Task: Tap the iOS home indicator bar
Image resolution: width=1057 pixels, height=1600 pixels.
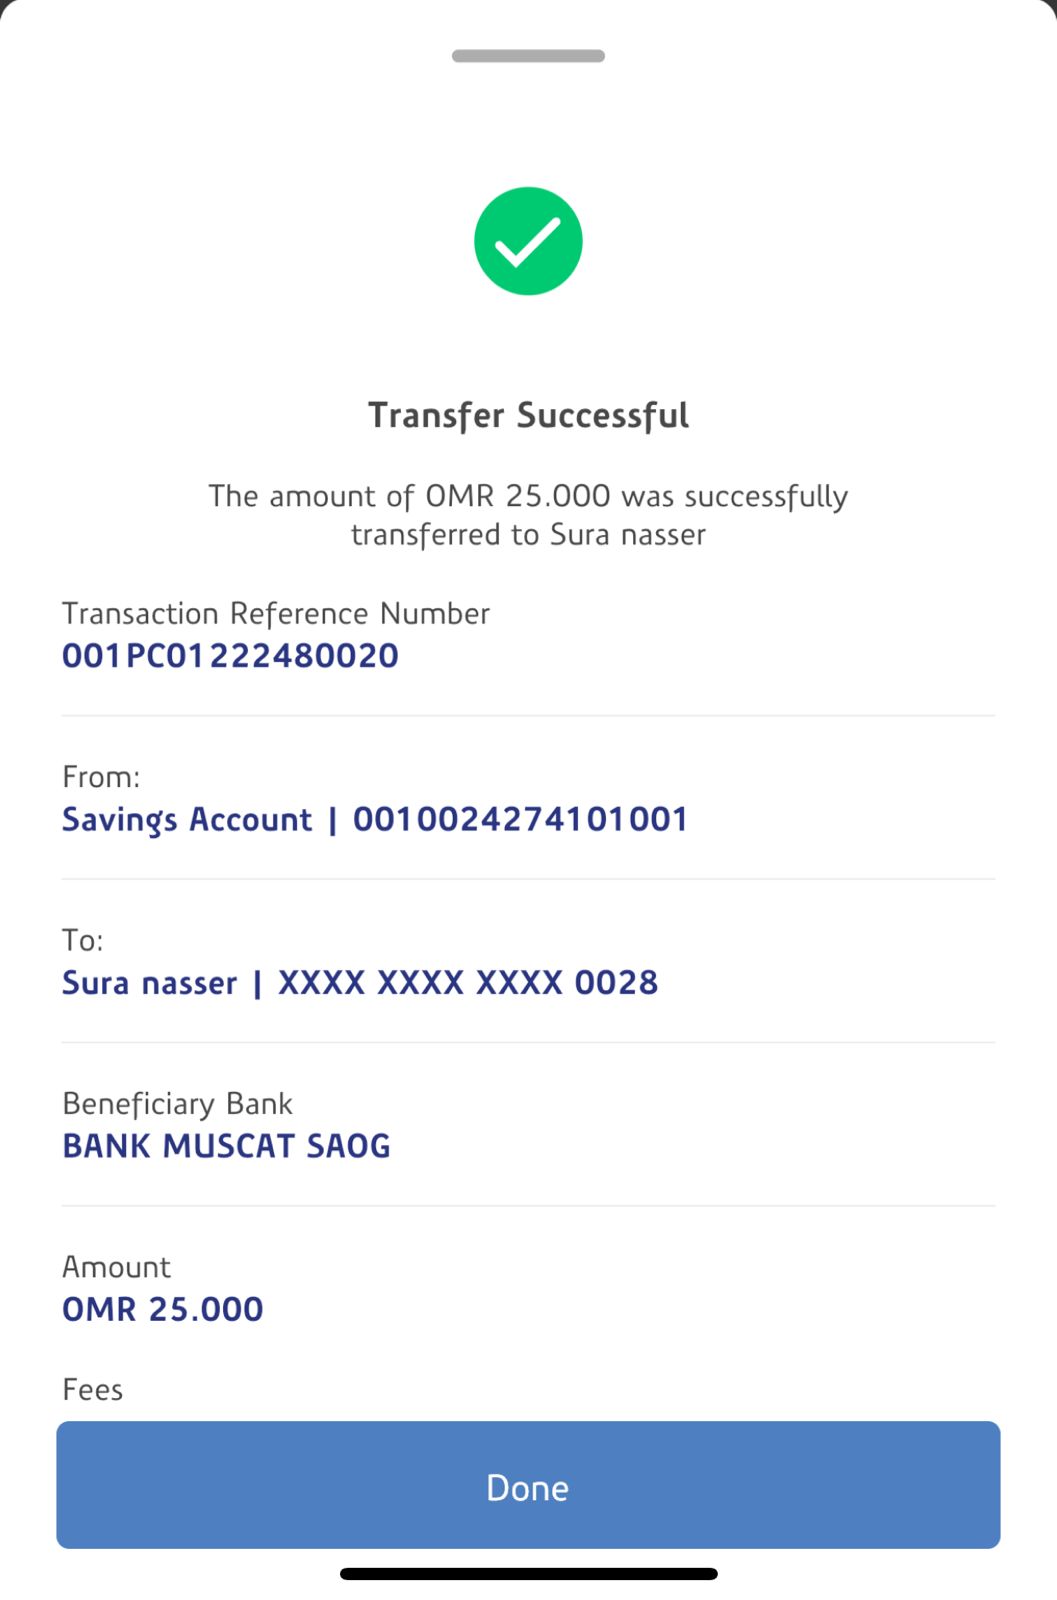Action: (528, 1574)
